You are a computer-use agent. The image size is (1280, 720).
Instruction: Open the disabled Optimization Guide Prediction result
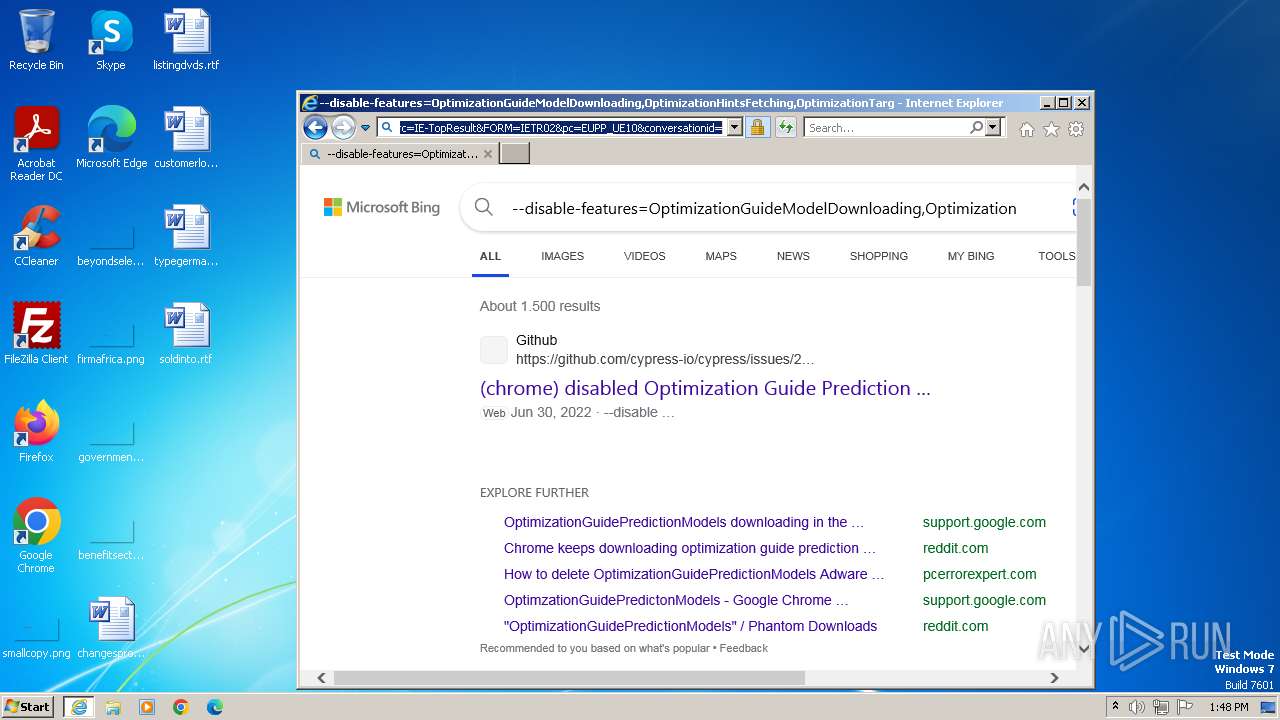coord(705,388)
